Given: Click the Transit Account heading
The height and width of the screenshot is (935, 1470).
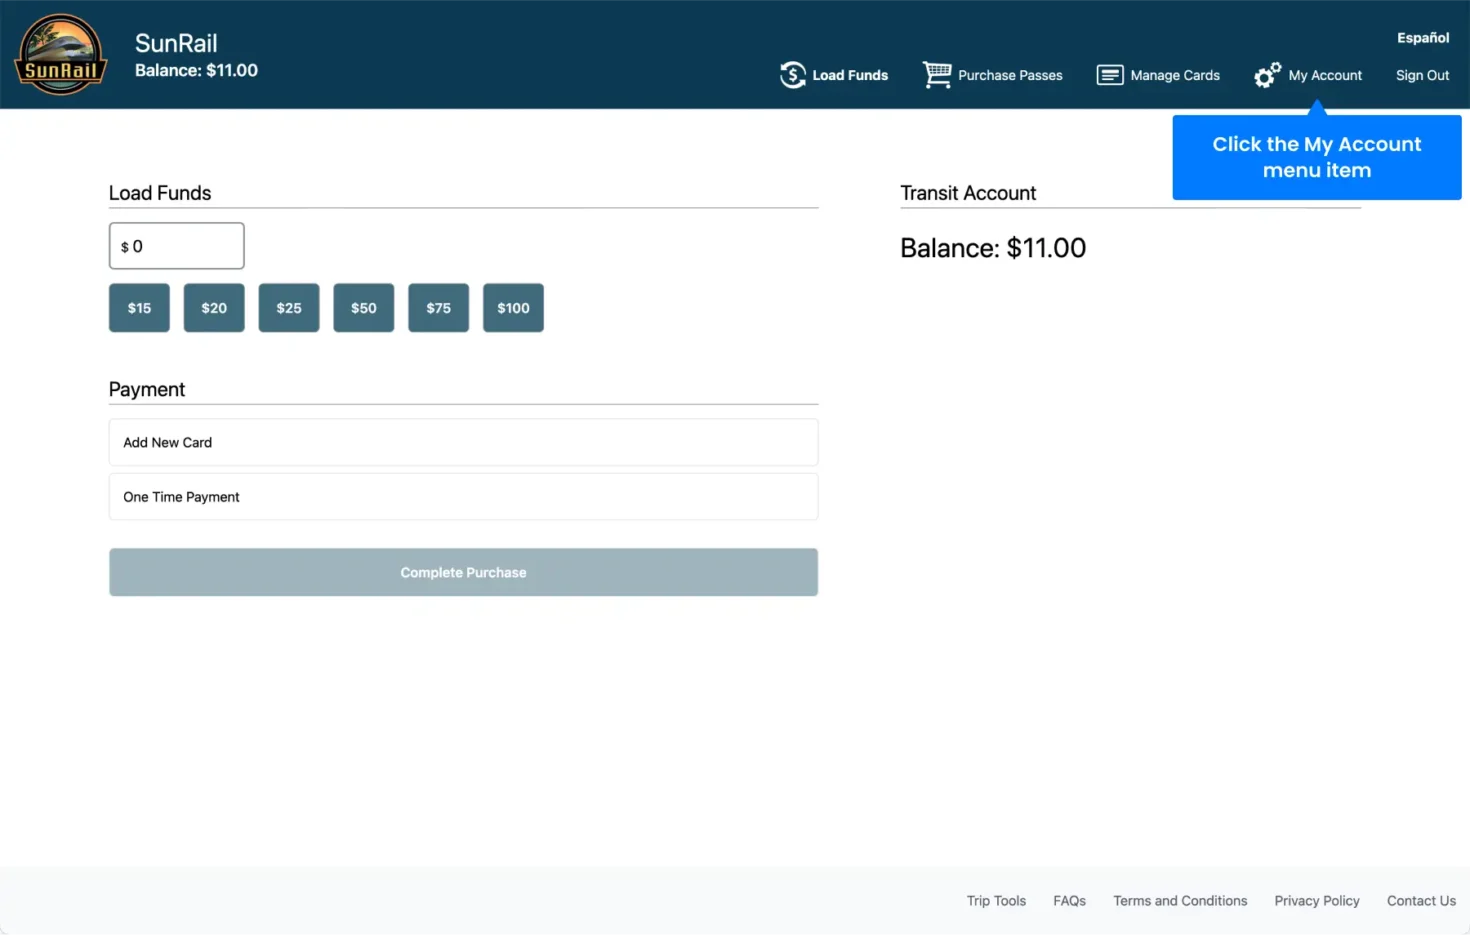Looking at the screenshot, I should click(x=968, y=193).
